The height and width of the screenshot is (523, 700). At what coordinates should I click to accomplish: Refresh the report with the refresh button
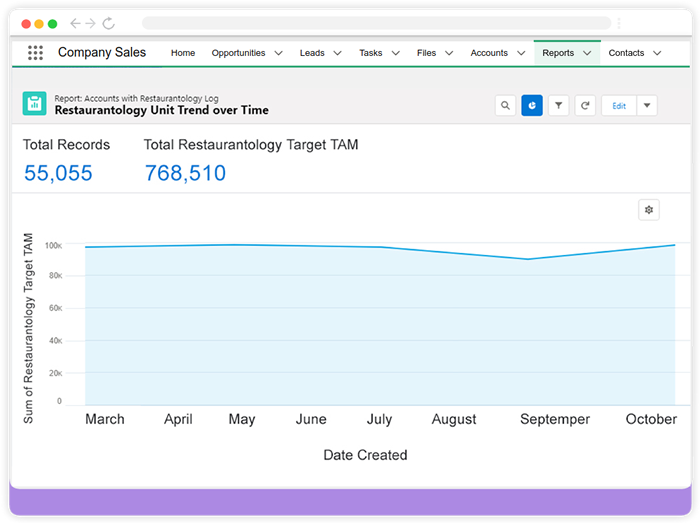[585, 106]
